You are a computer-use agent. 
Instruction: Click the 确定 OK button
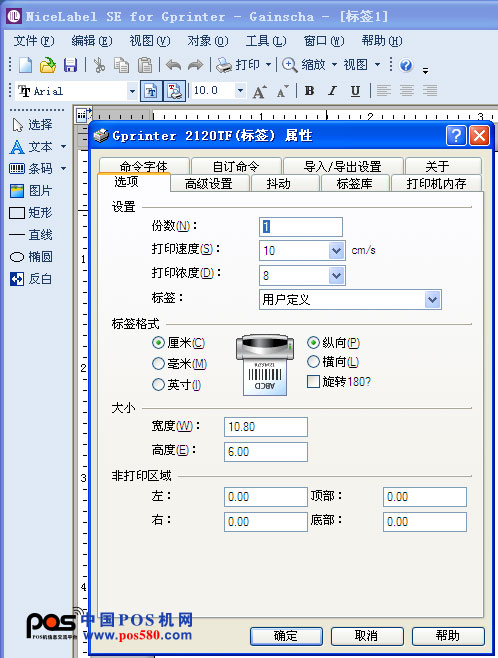click(286, 636)
